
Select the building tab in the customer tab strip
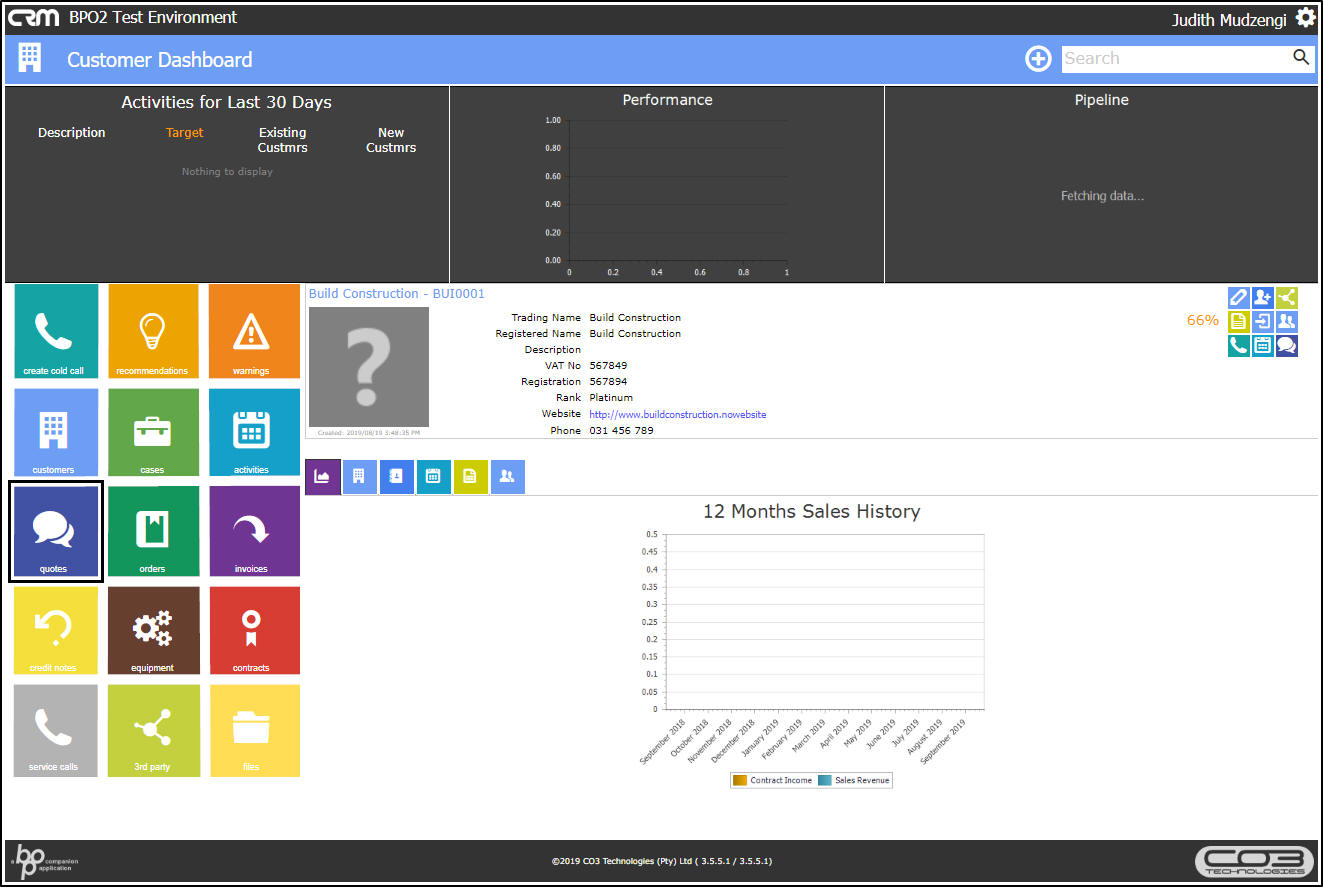[x=360, y=477]
